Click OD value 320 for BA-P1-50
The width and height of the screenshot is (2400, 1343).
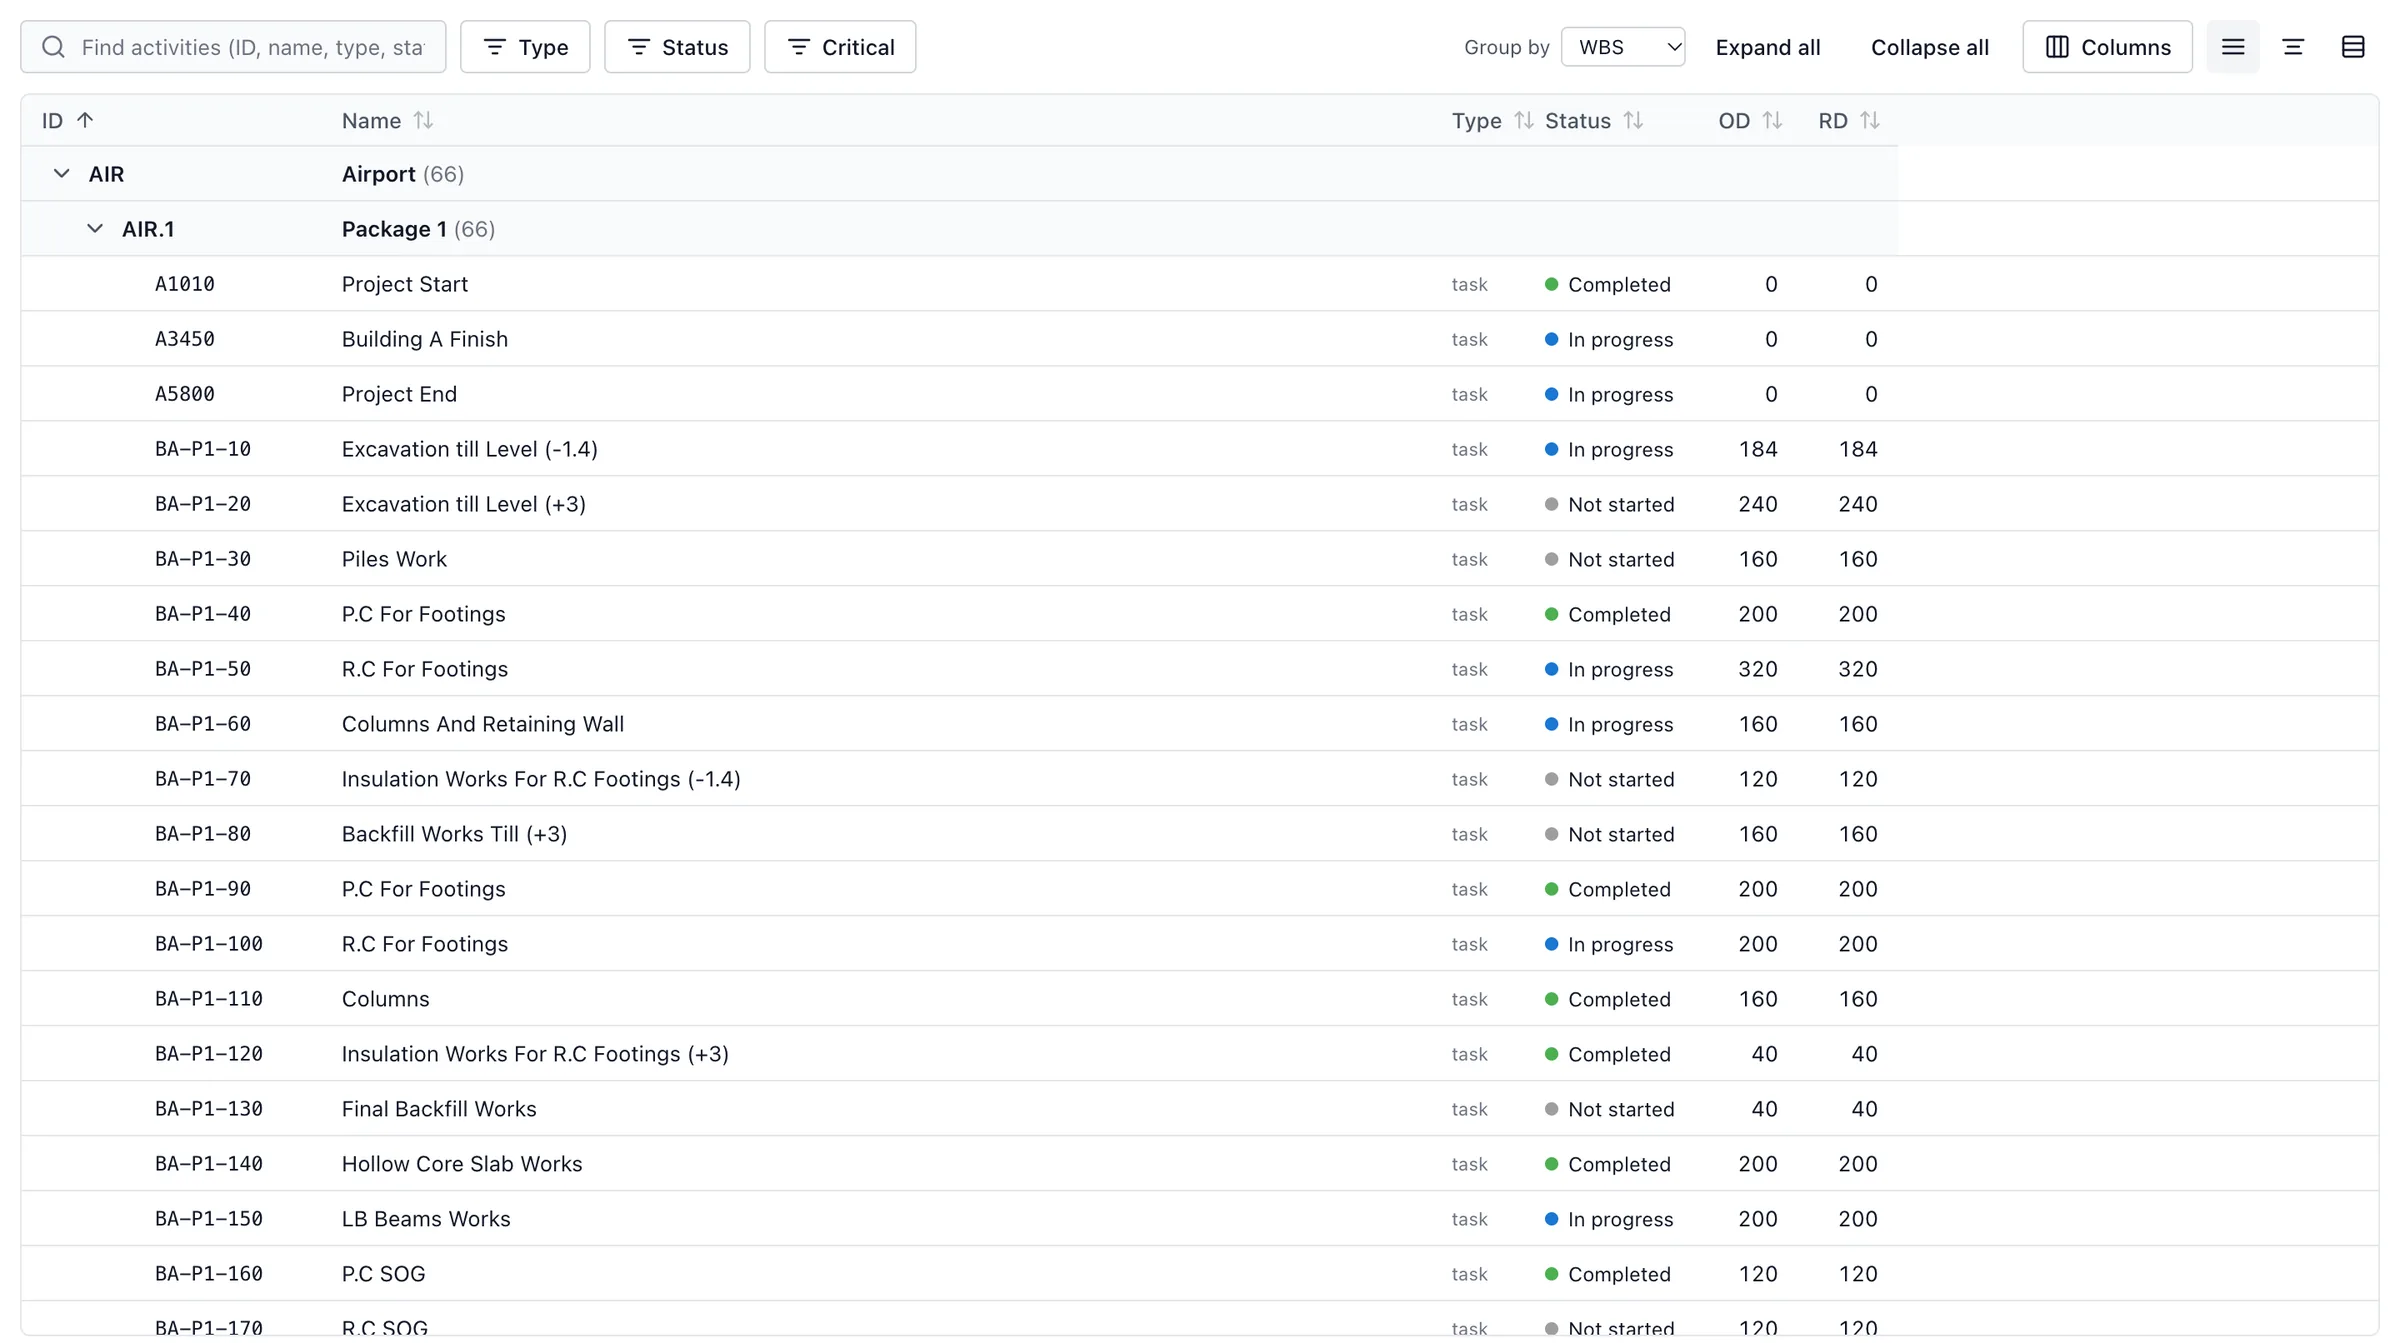tap(1757, 669)
